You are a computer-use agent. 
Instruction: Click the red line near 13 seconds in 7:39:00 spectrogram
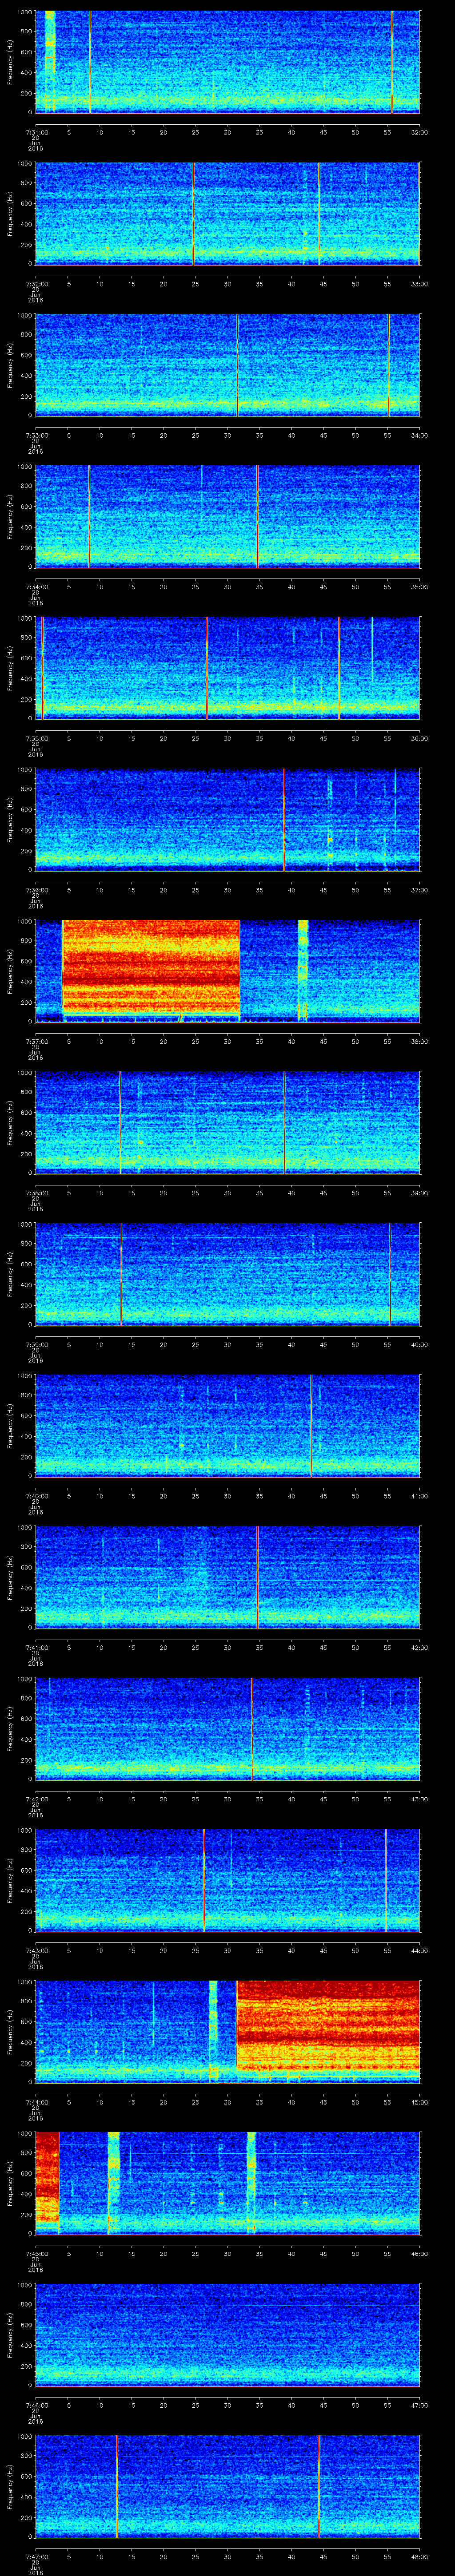click(x=121, y=1273)
